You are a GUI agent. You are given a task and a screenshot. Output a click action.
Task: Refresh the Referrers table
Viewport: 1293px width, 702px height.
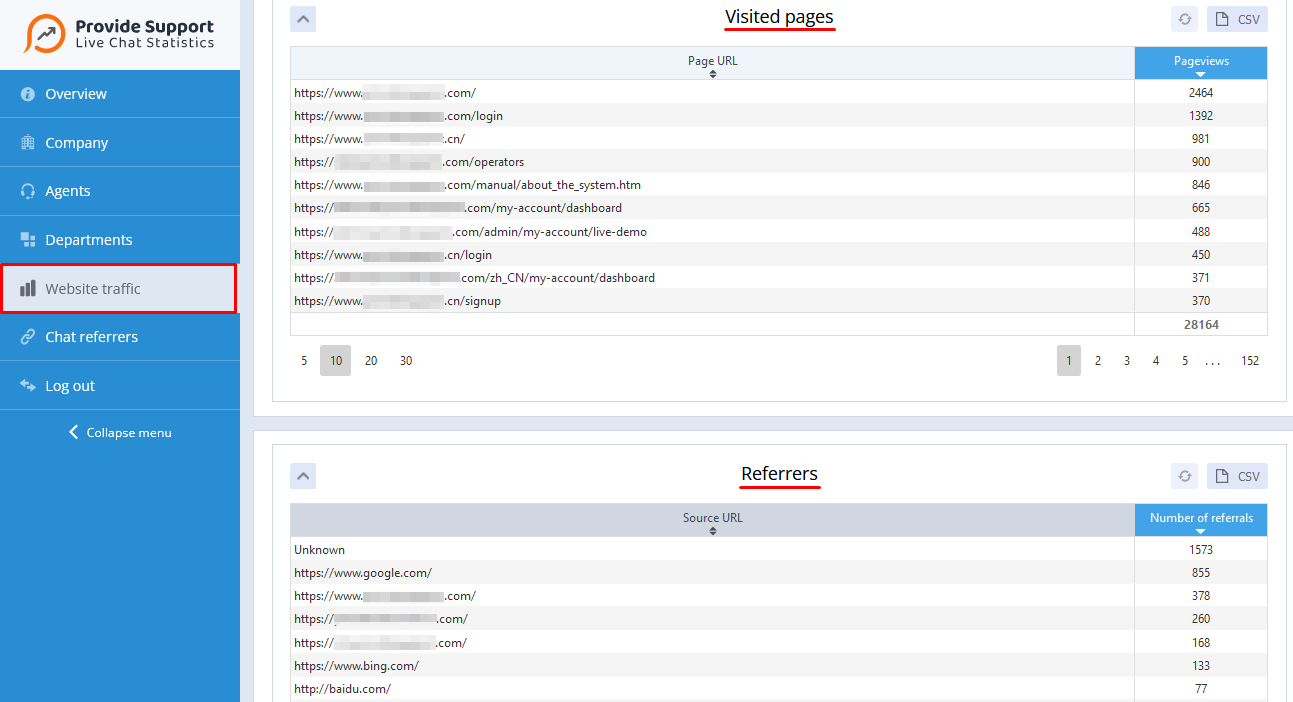(x=1184, y=475)
